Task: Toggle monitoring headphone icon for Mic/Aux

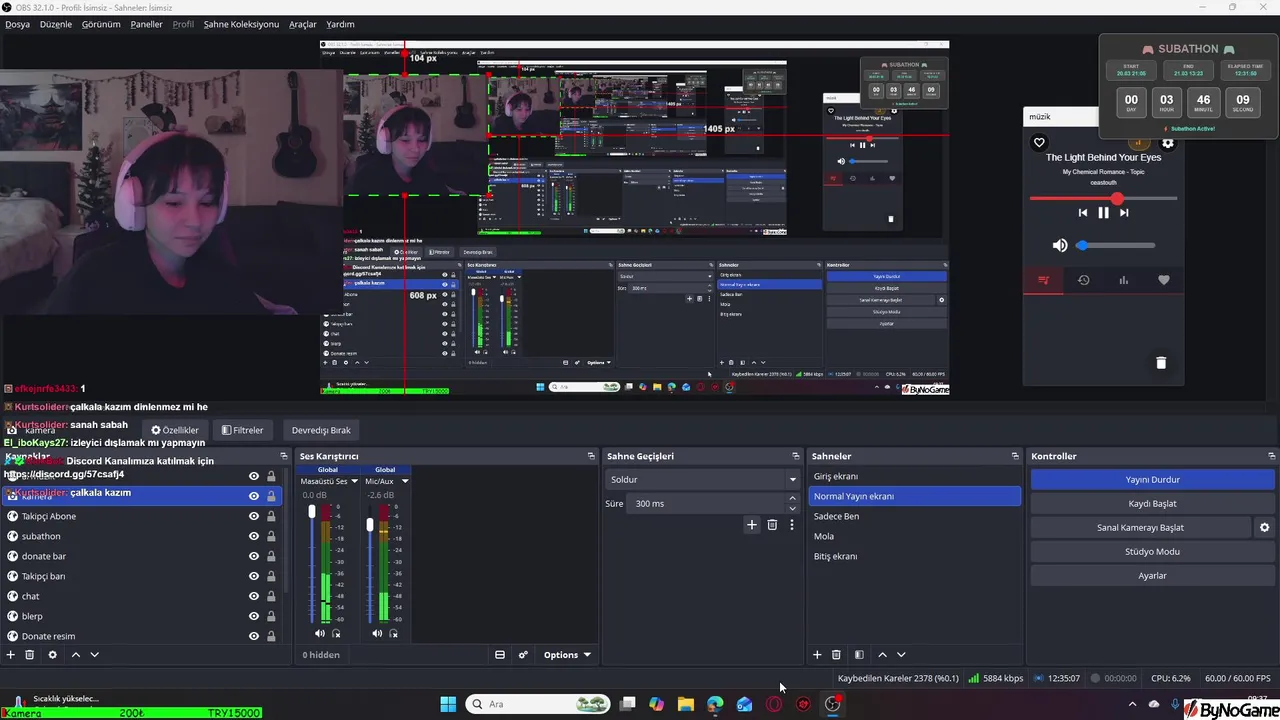Action: [393, 633]
